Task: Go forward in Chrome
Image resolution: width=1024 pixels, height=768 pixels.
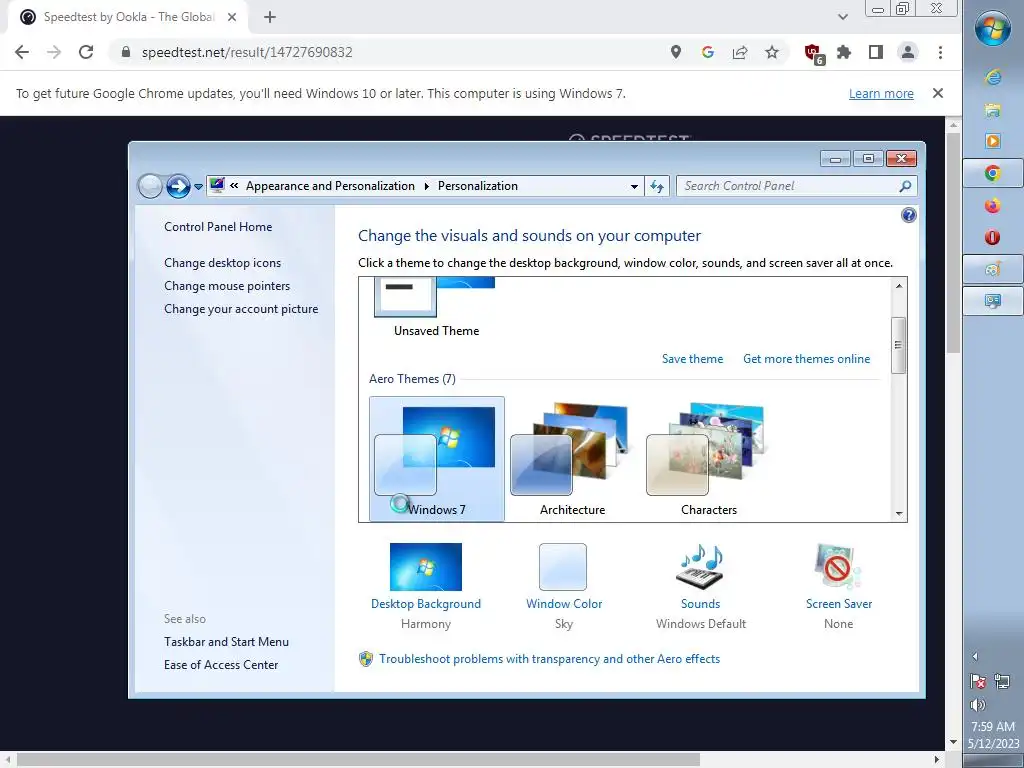Action: click(x=54, y=52)
